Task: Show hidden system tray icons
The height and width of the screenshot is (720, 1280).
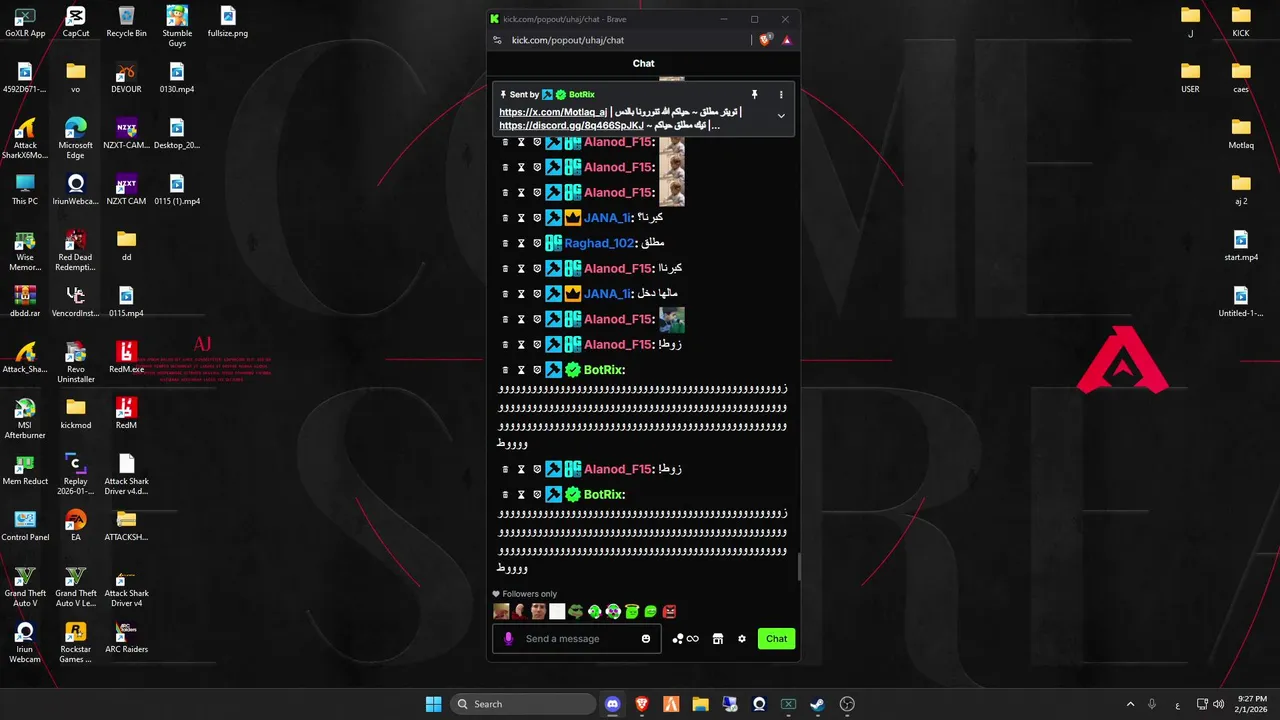Action: pyautogui.click(x=1131, y=704)
